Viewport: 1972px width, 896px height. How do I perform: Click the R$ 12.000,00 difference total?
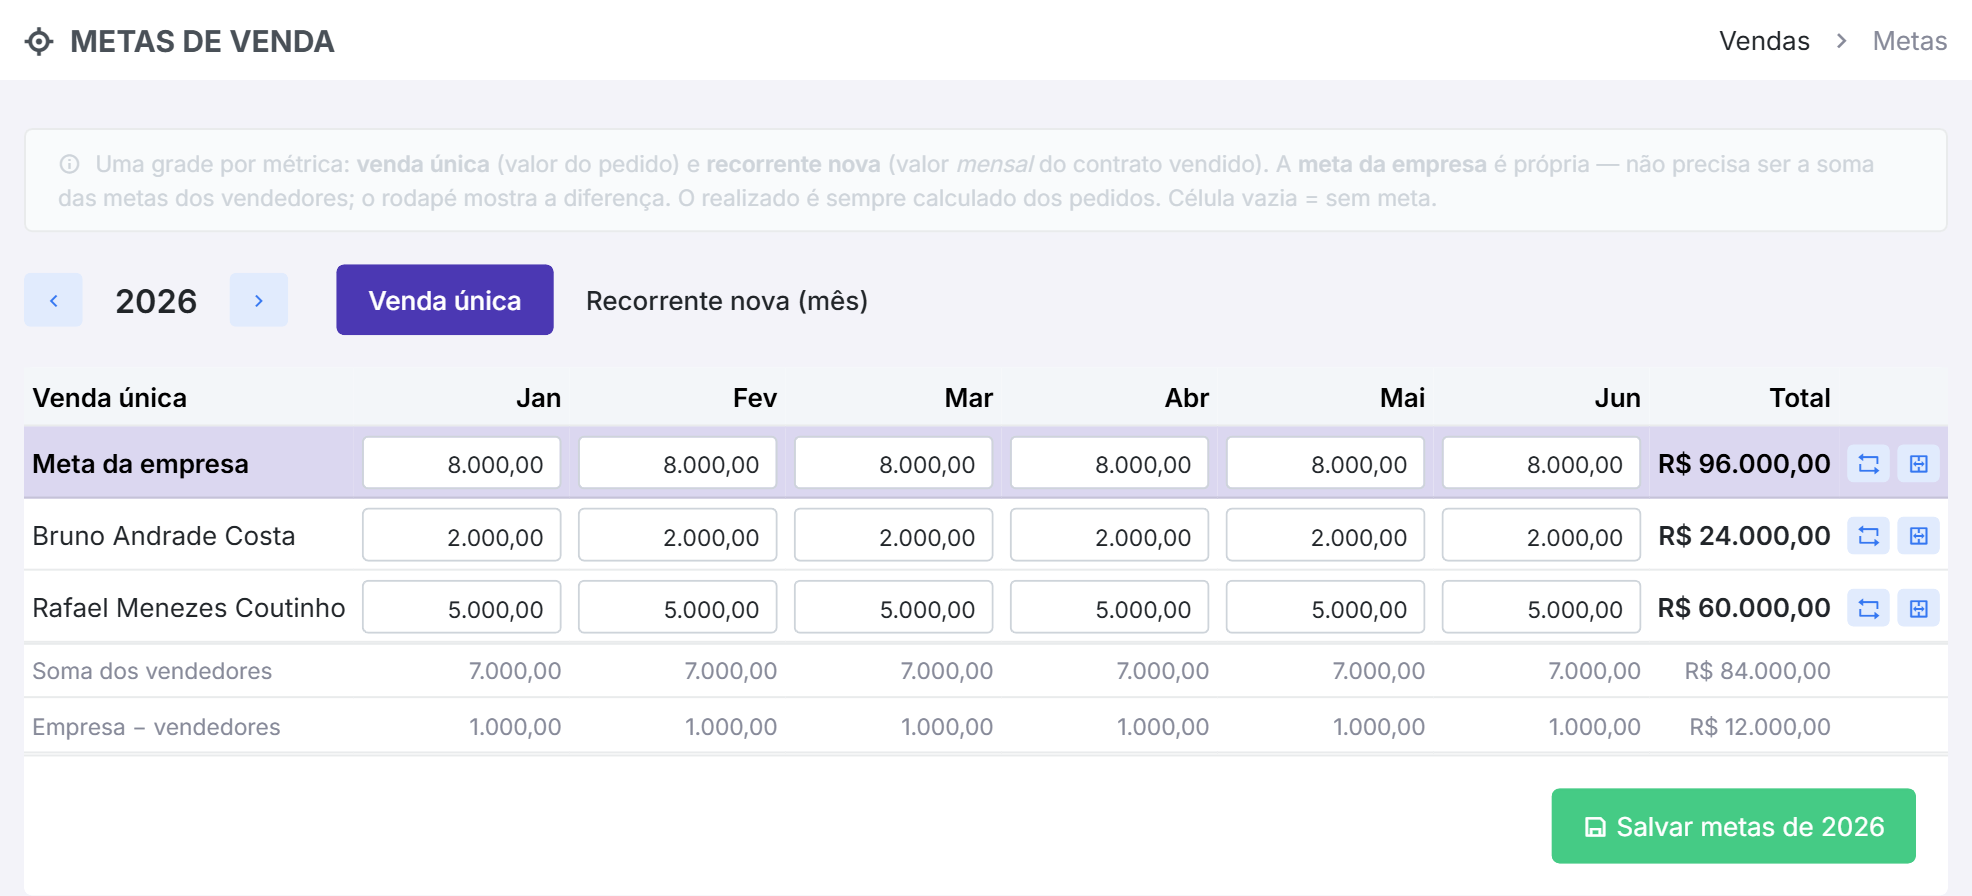point(1760,727)
